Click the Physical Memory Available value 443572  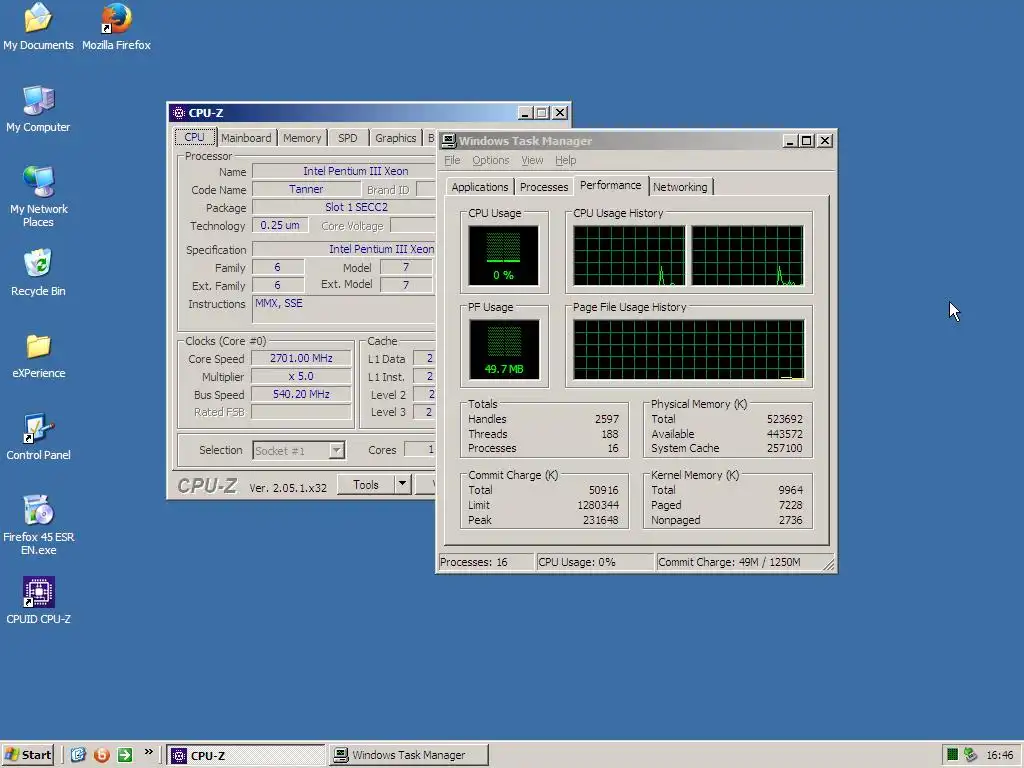[784, 434]
